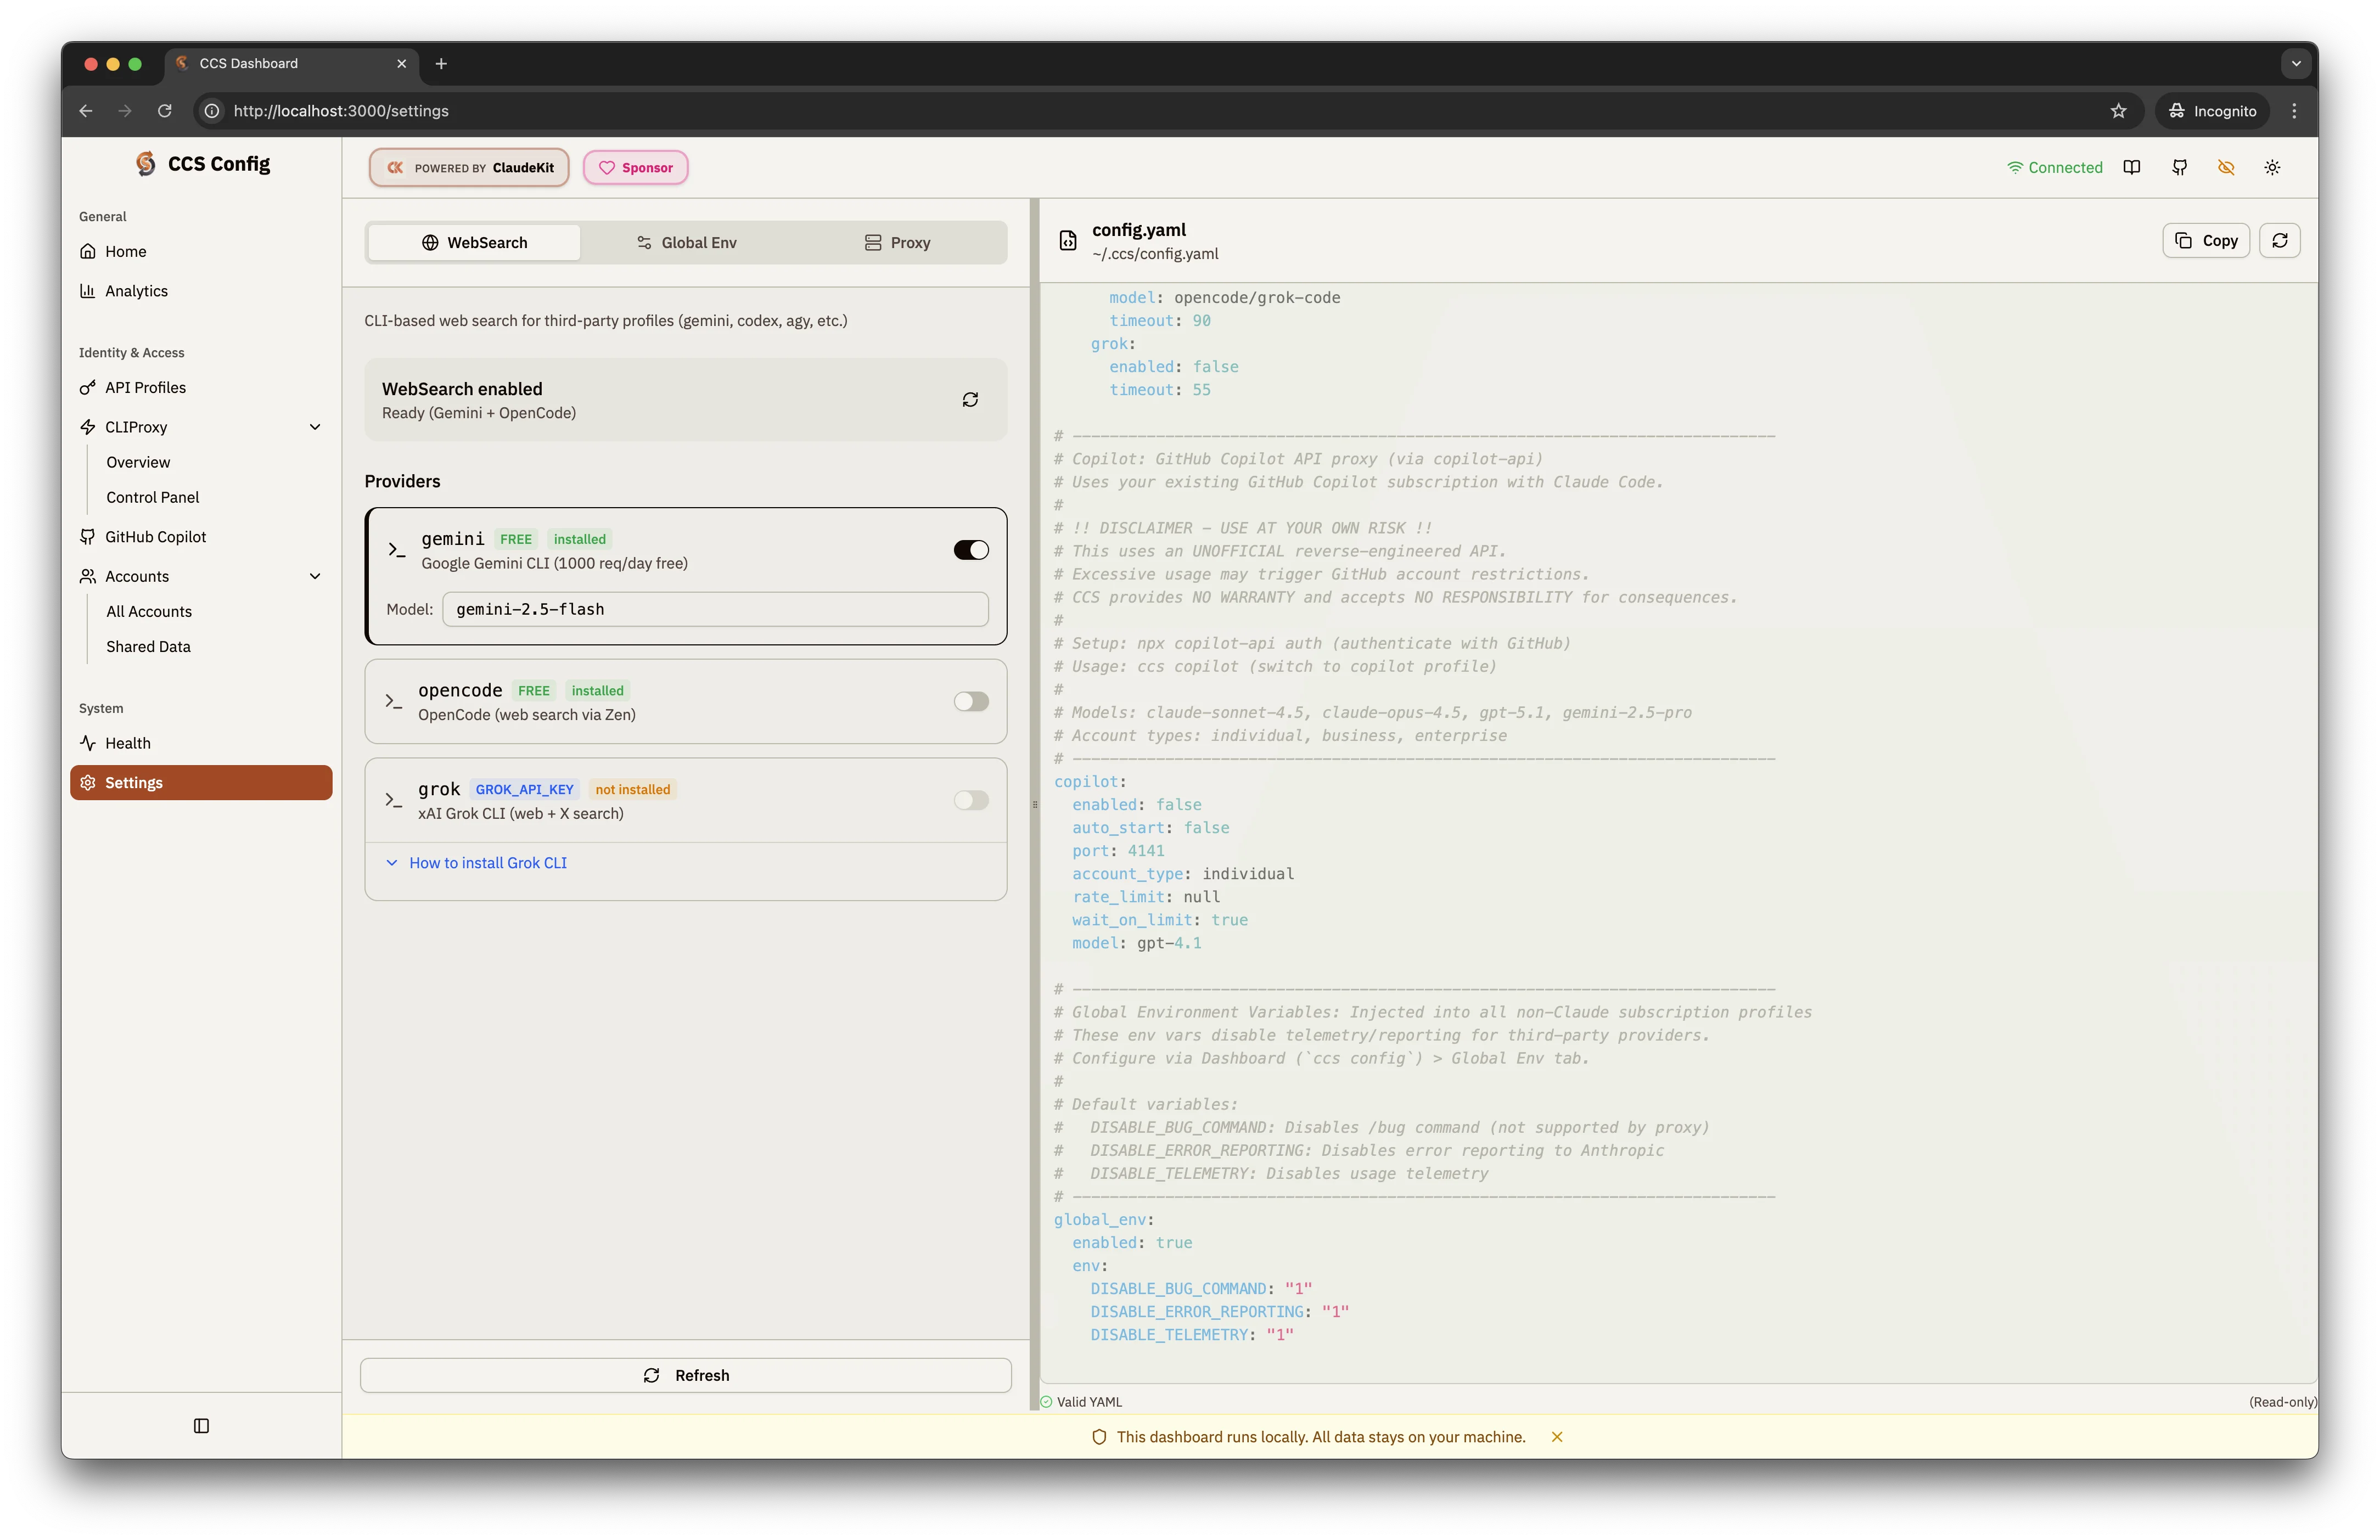Refresh config.yaml with the reload icon
This screenshot has width=2380, height=1540.
[x=2280, y=240]
